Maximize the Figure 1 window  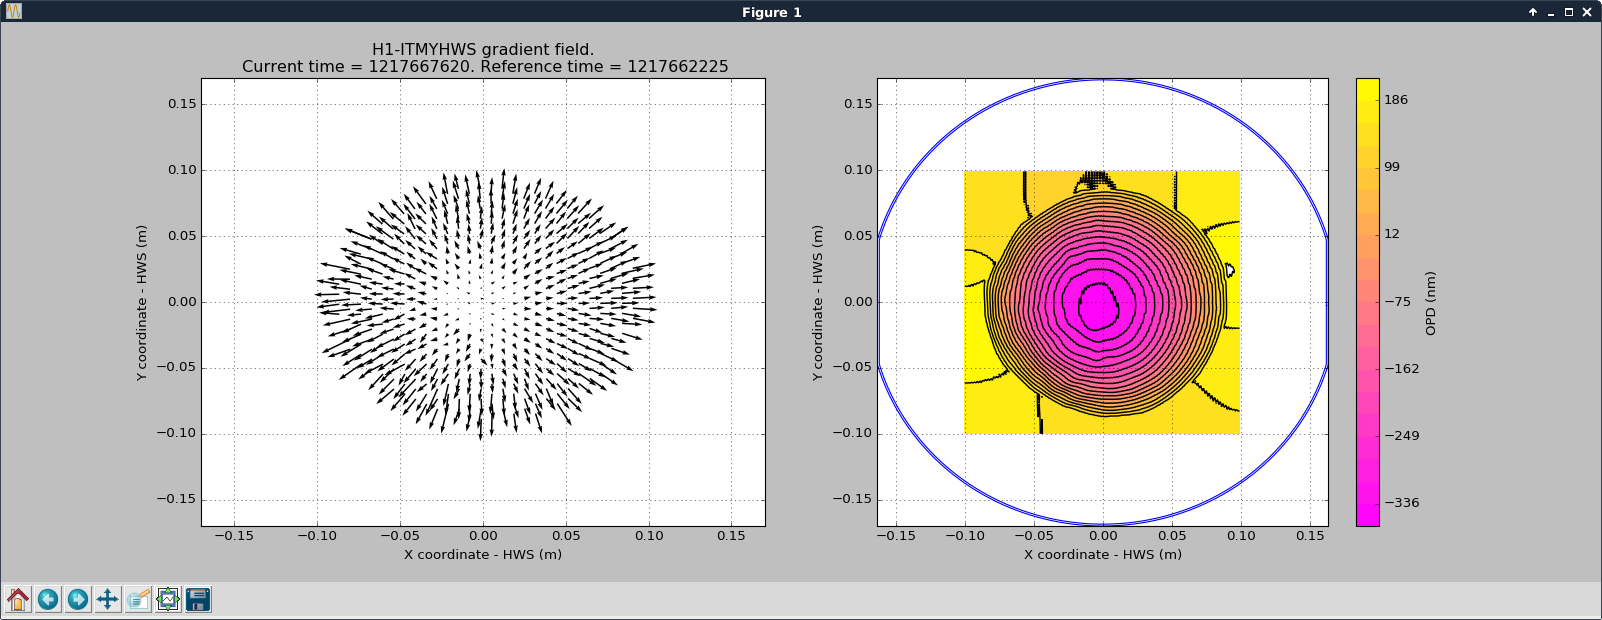point(1569,12)
